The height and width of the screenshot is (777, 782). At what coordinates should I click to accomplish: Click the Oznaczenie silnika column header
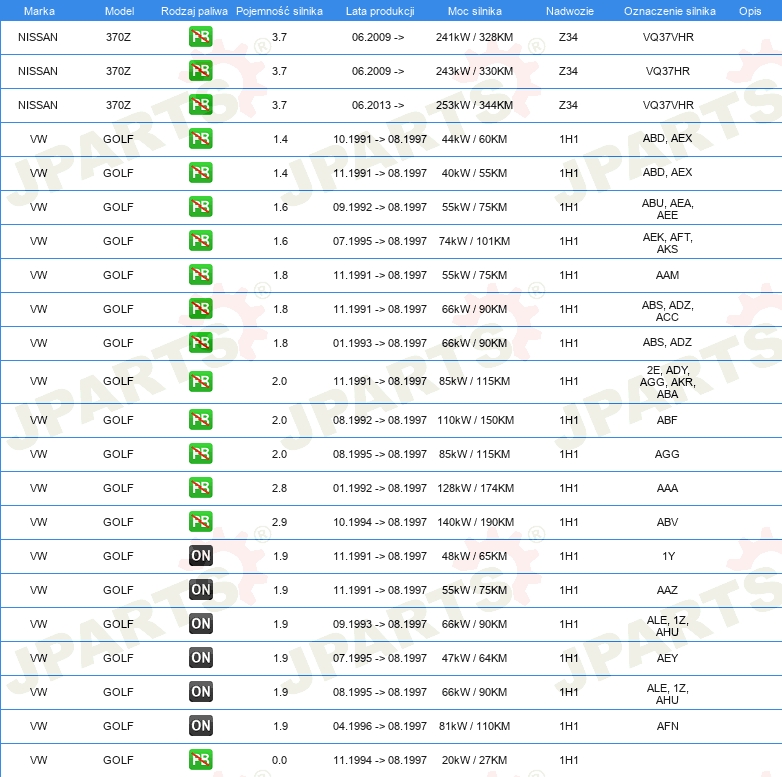[x=669, y=11]
